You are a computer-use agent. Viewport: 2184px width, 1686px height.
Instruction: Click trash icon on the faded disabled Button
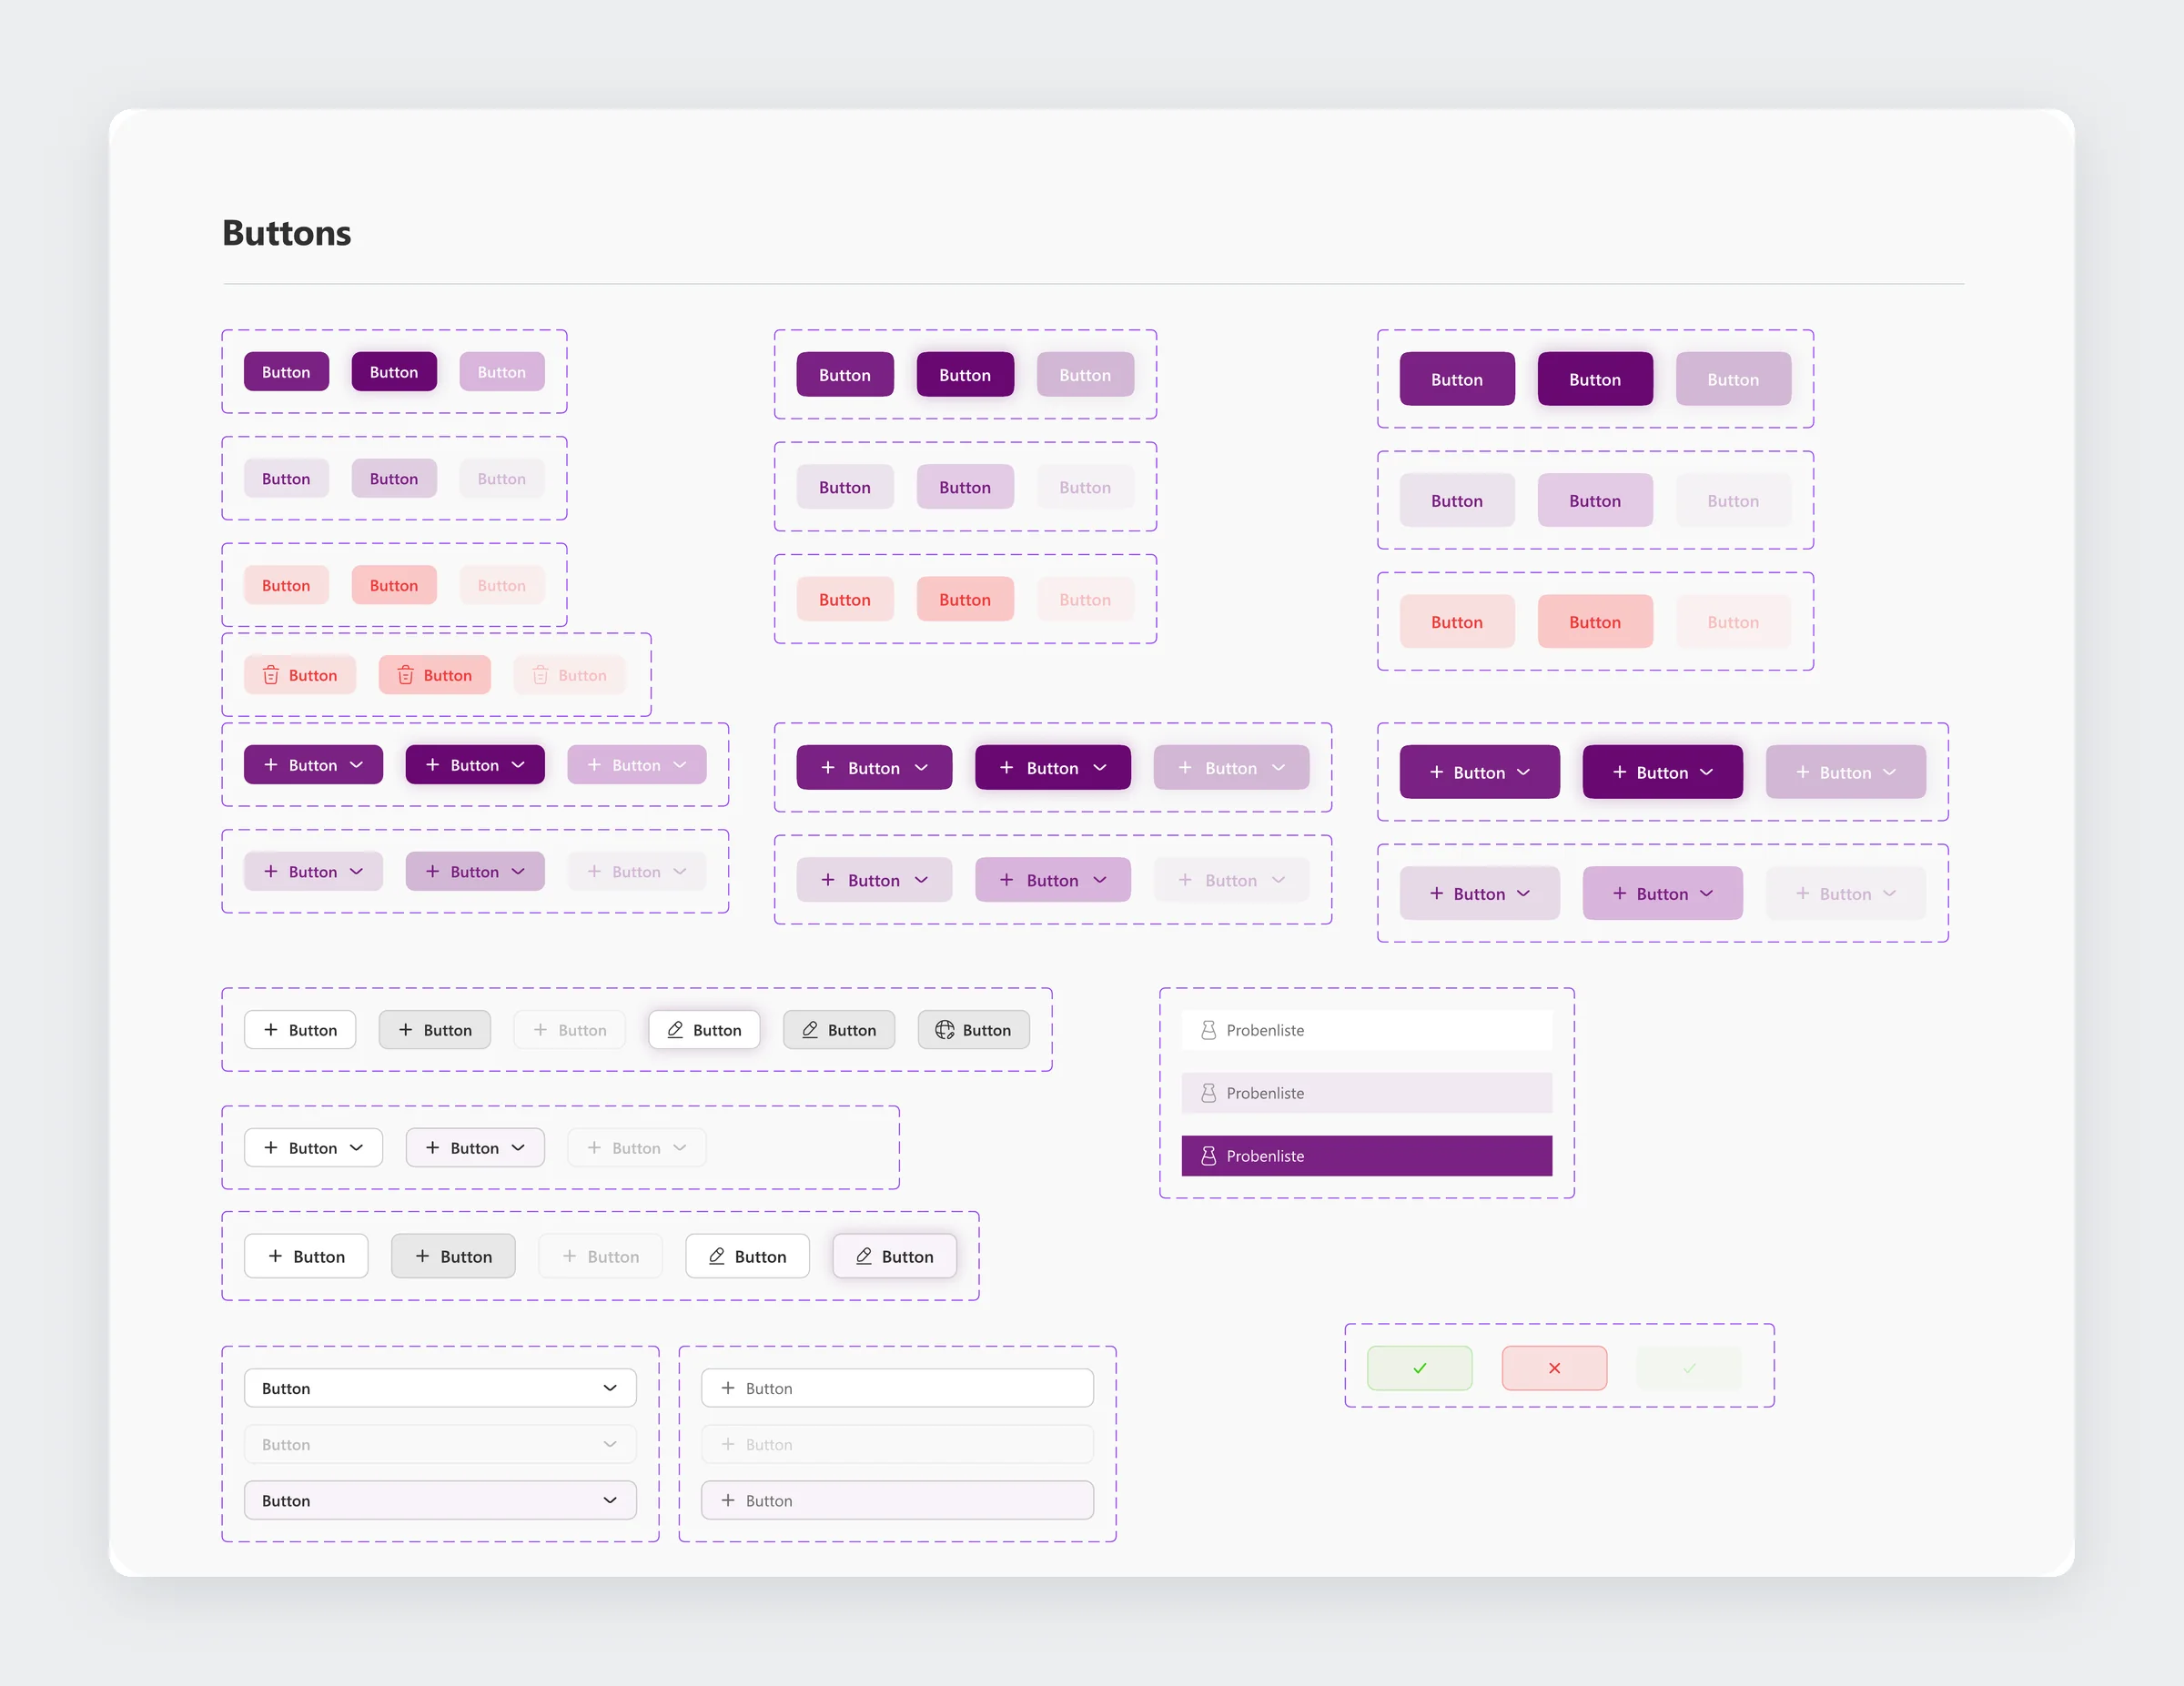pos(540,675)
